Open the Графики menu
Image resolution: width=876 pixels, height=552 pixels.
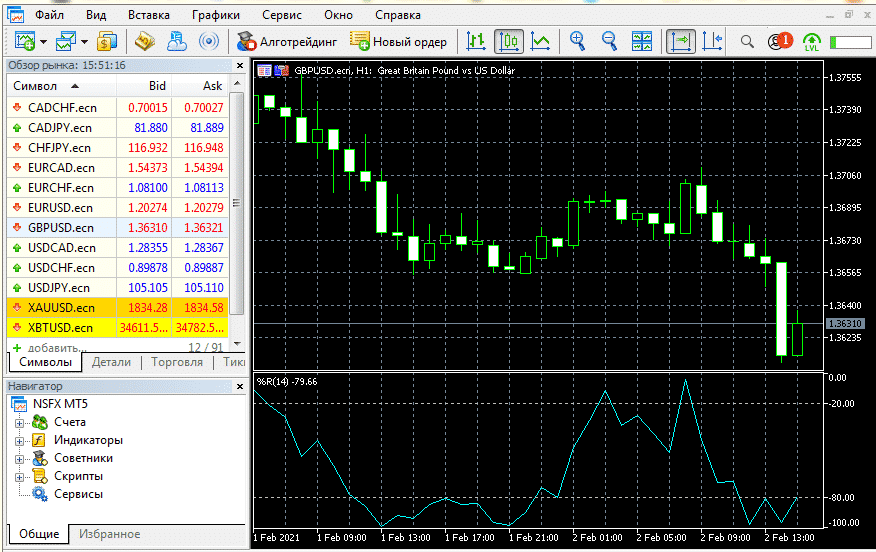pos(216,15)
